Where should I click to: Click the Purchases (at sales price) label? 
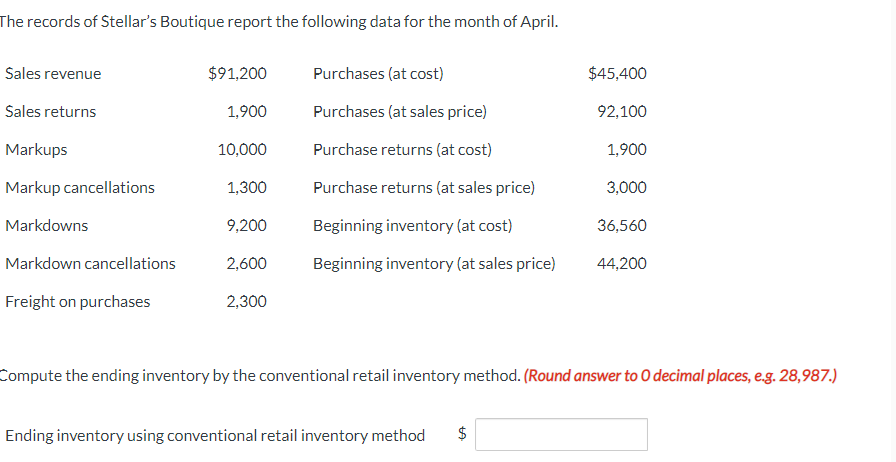[x=400, y=112]
